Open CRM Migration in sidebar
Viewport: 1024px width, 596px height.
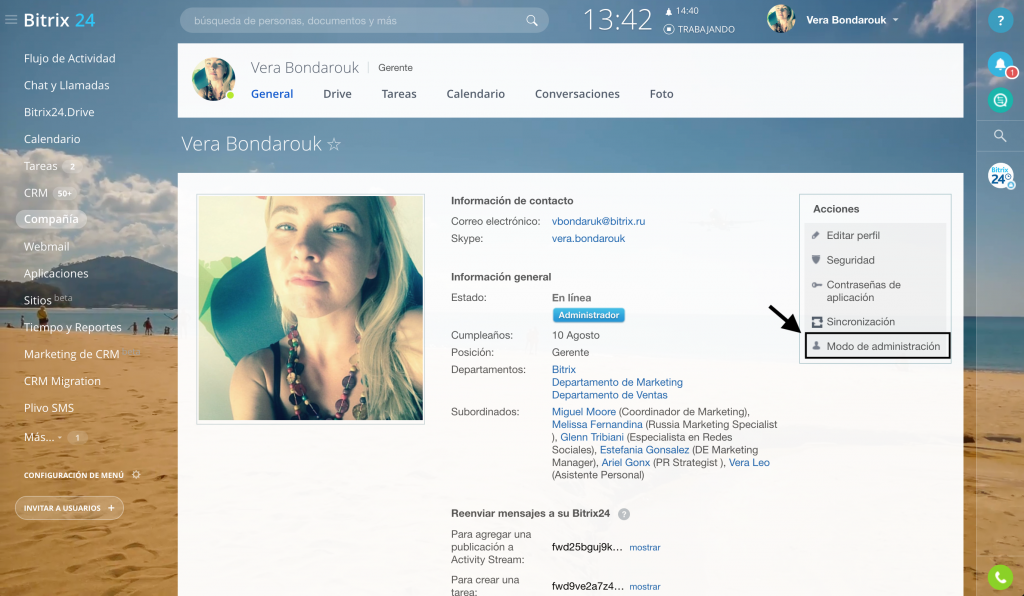coord(62,381)
